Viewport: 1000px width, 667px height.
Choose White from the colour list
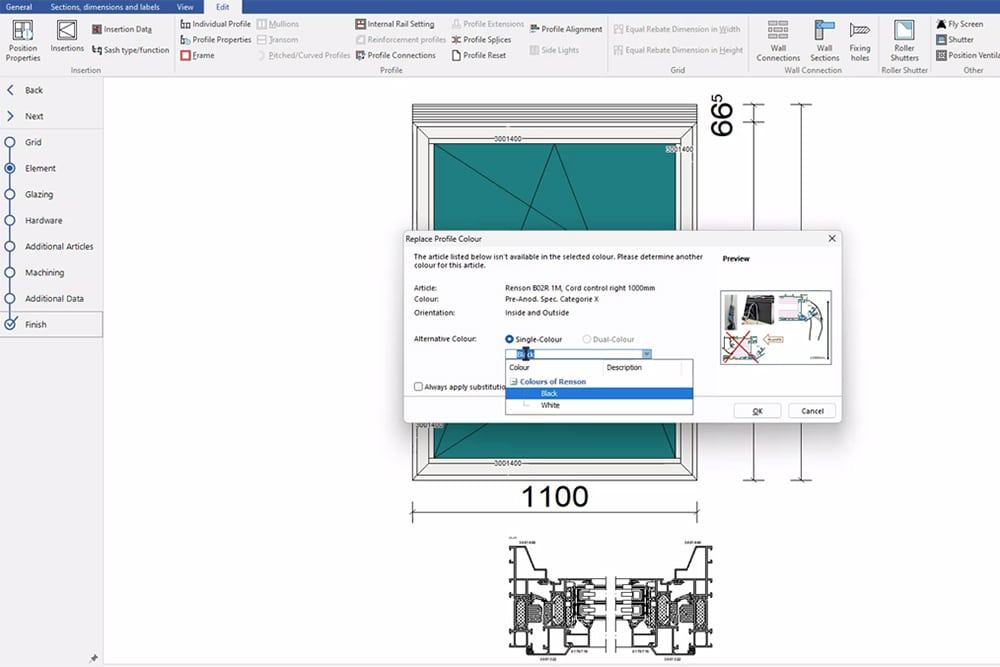point(550,405)
